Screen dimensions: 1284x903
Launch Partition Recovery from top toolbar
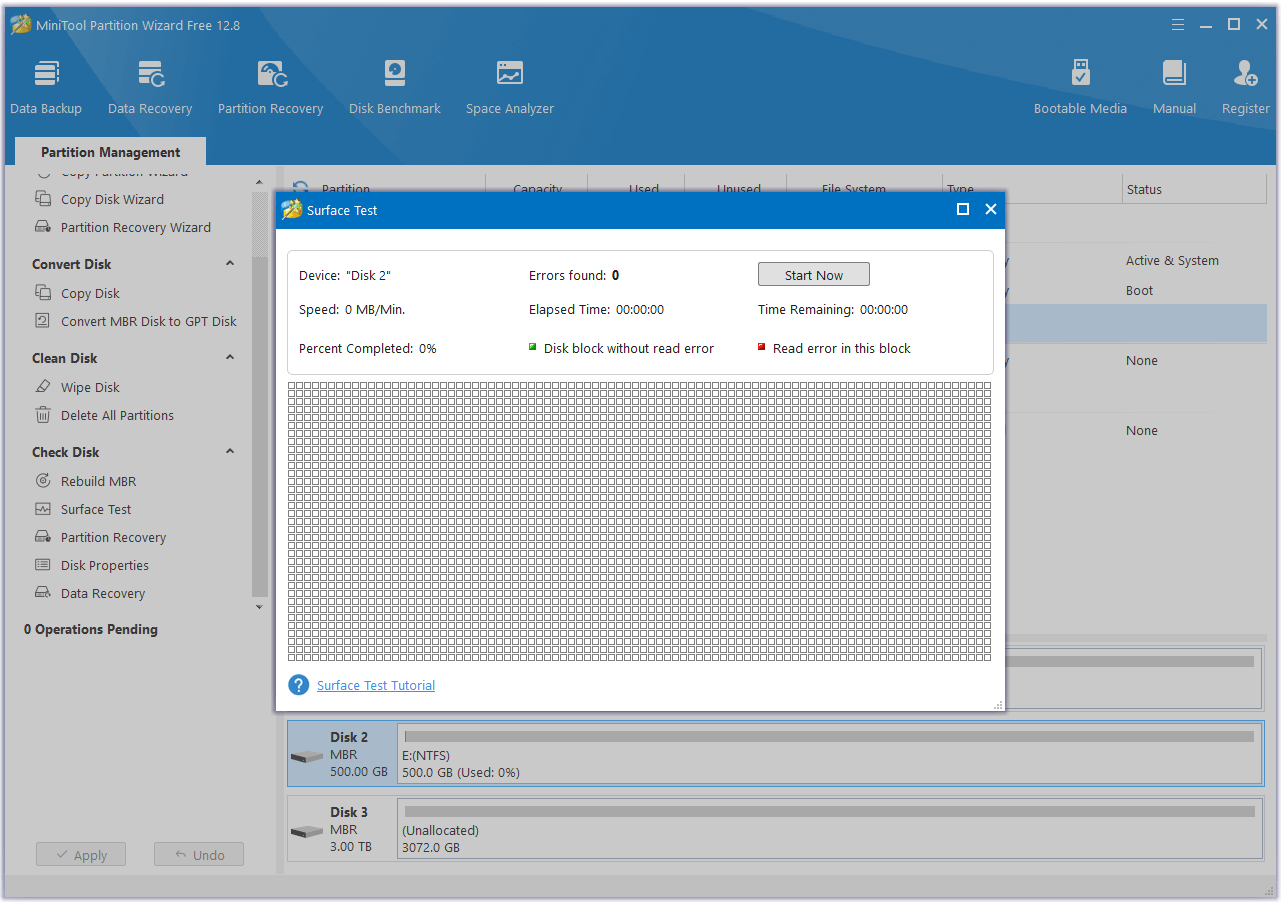tap(270, 87)
